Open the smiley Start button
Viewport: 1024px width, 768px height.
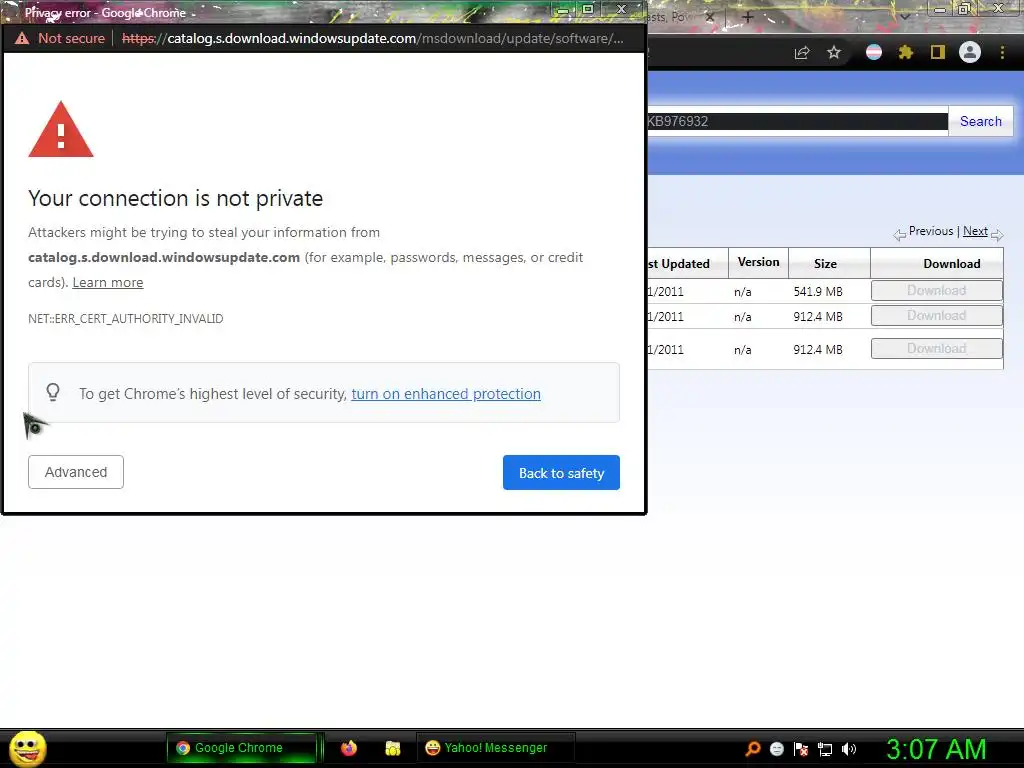coord(27,748)
